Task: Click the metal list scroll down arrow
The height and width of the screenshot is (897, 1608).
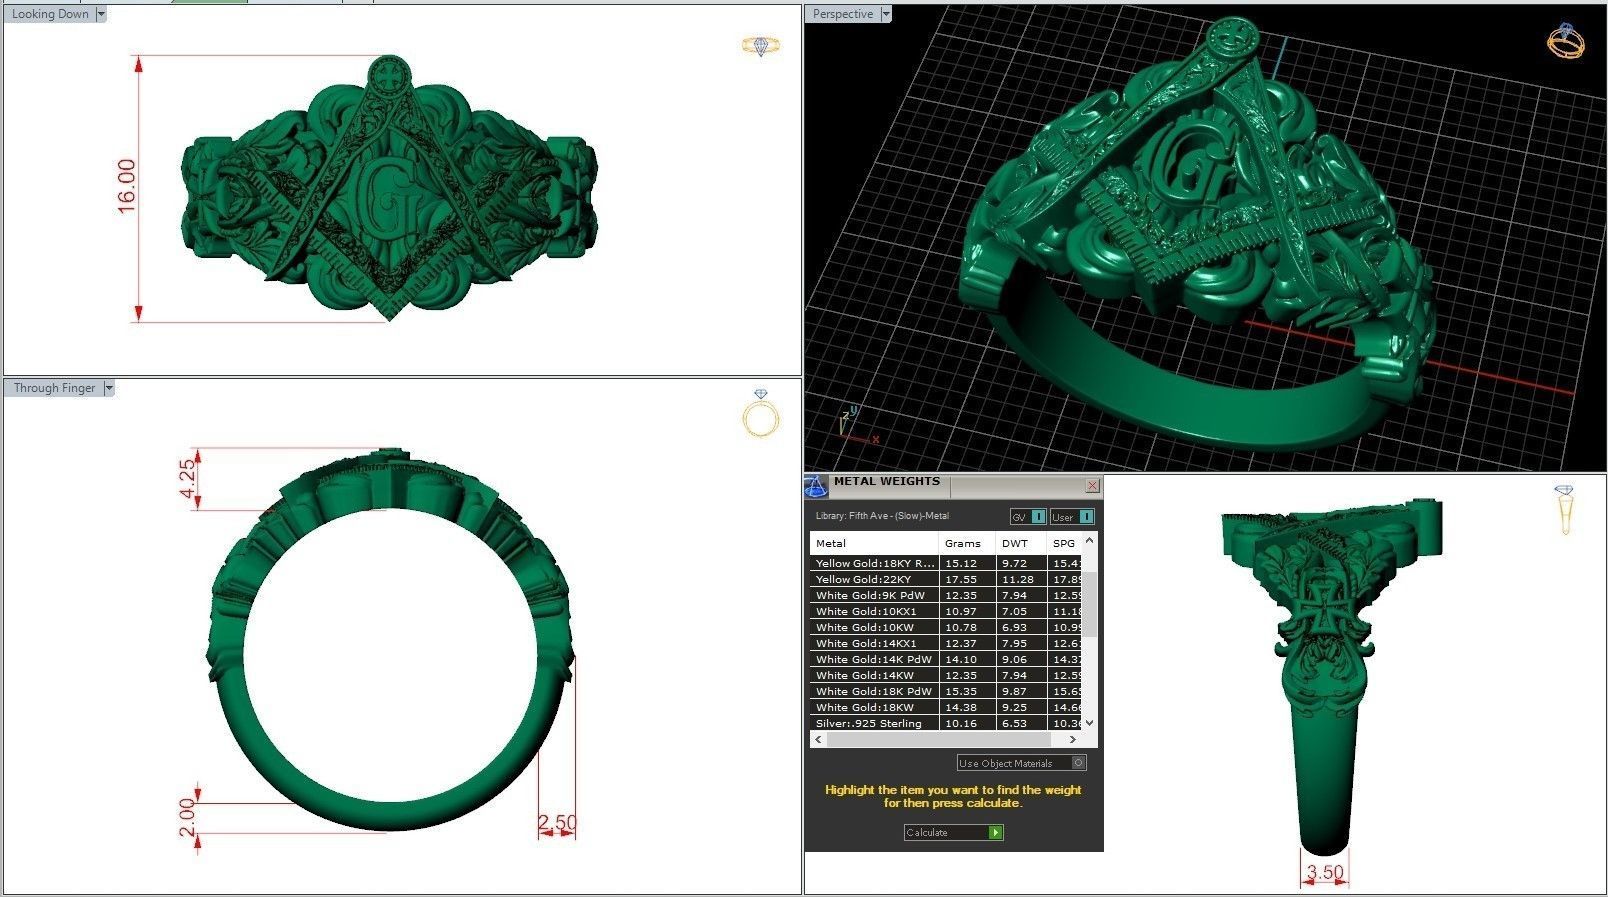Action: pos(1089,723)
